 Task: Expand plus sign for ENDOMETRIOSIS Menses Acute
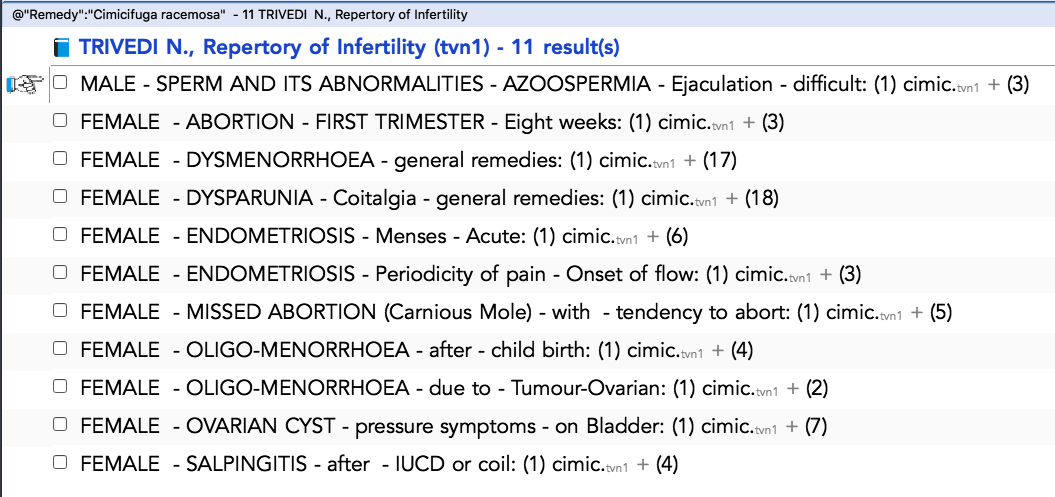652,237
